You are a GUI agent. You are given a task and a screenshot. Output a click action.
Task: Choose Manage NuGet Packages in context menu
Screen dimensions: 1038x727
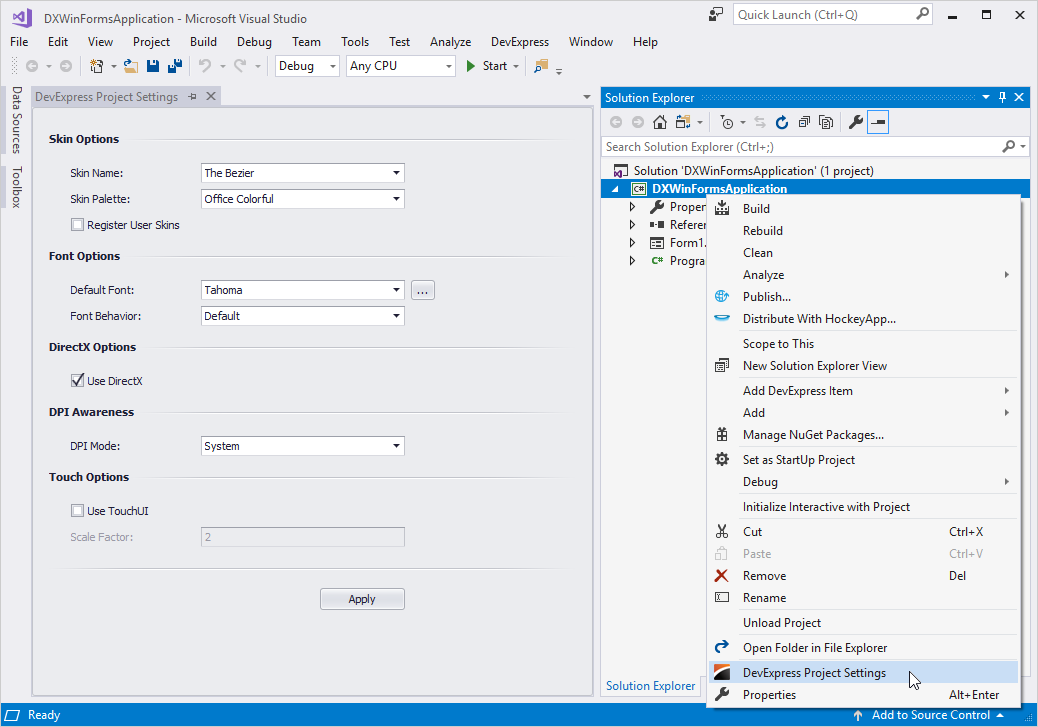[x=813, y=435]
